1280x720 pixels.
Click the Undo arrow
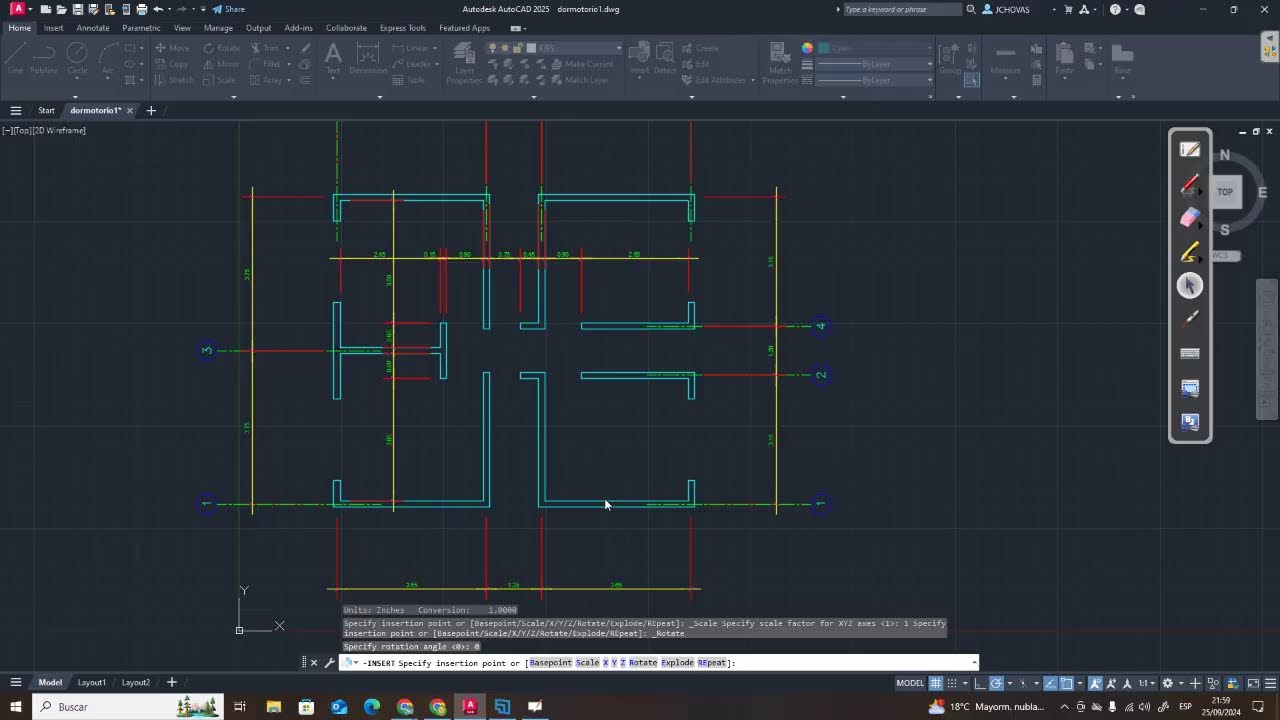click(158, 9)
